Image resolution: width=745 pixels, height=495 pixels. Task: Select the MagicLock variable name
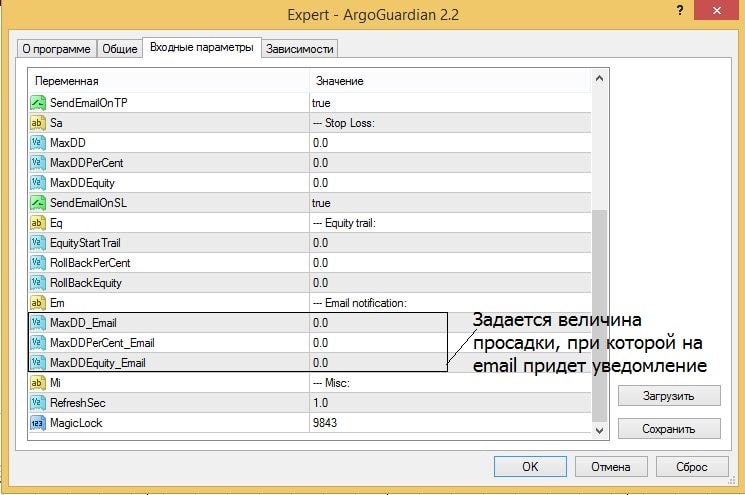point(76,423)
